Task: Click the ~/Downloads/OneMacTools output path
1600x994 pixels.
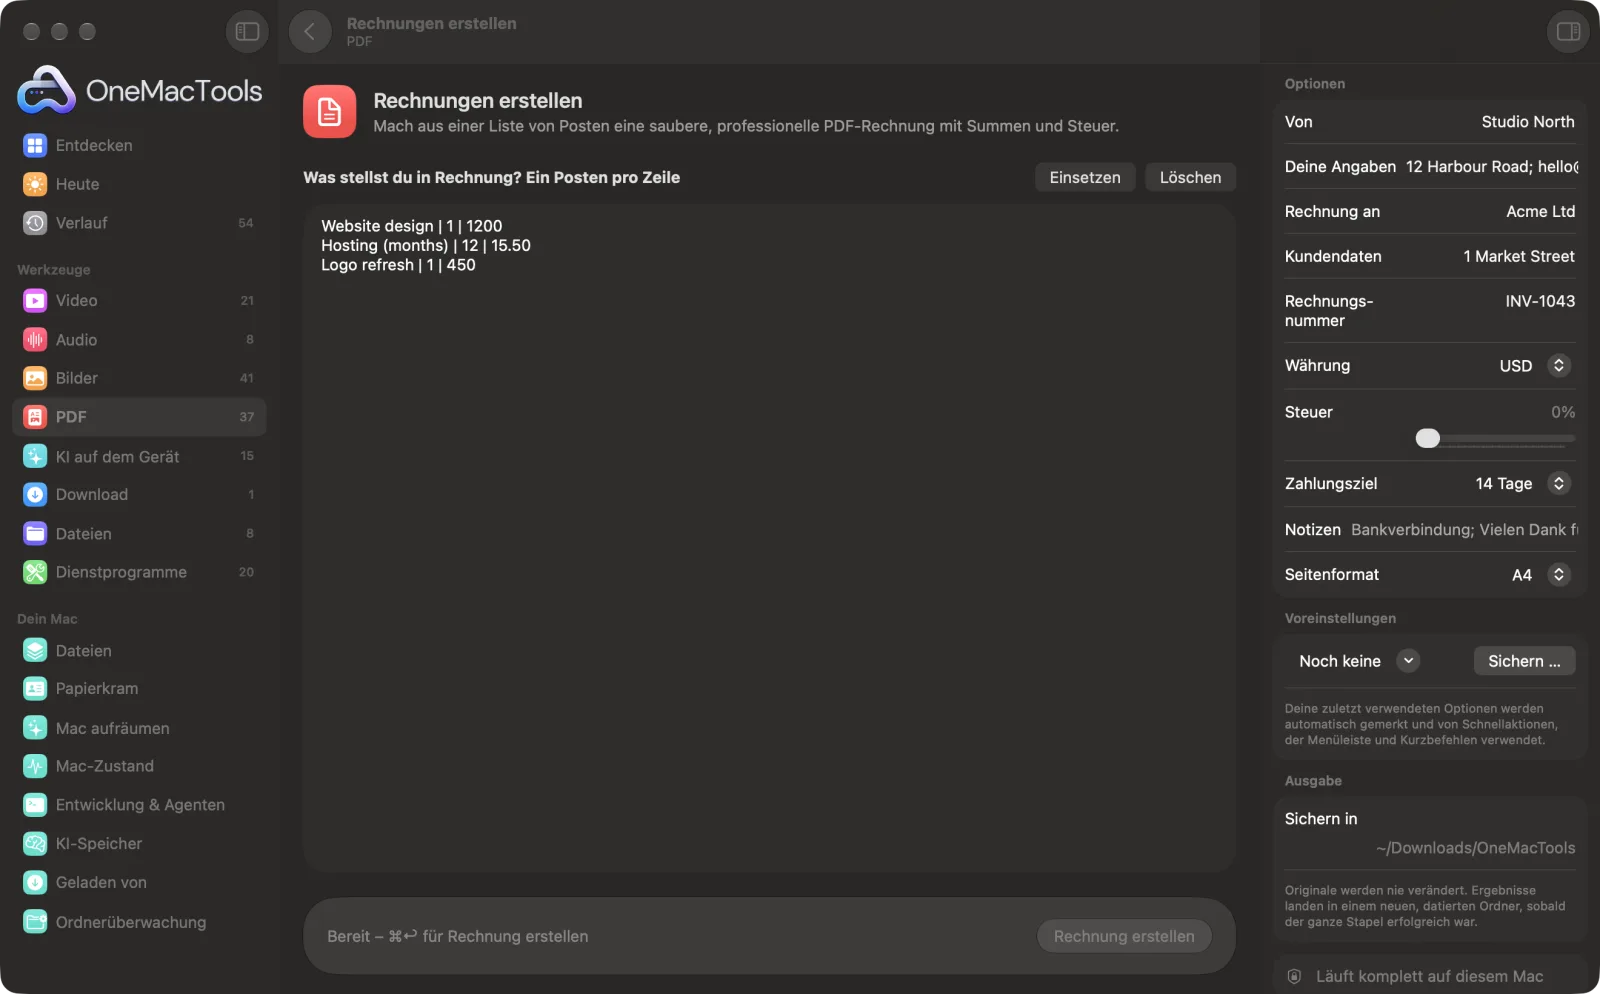Action: coord(1475,848)
